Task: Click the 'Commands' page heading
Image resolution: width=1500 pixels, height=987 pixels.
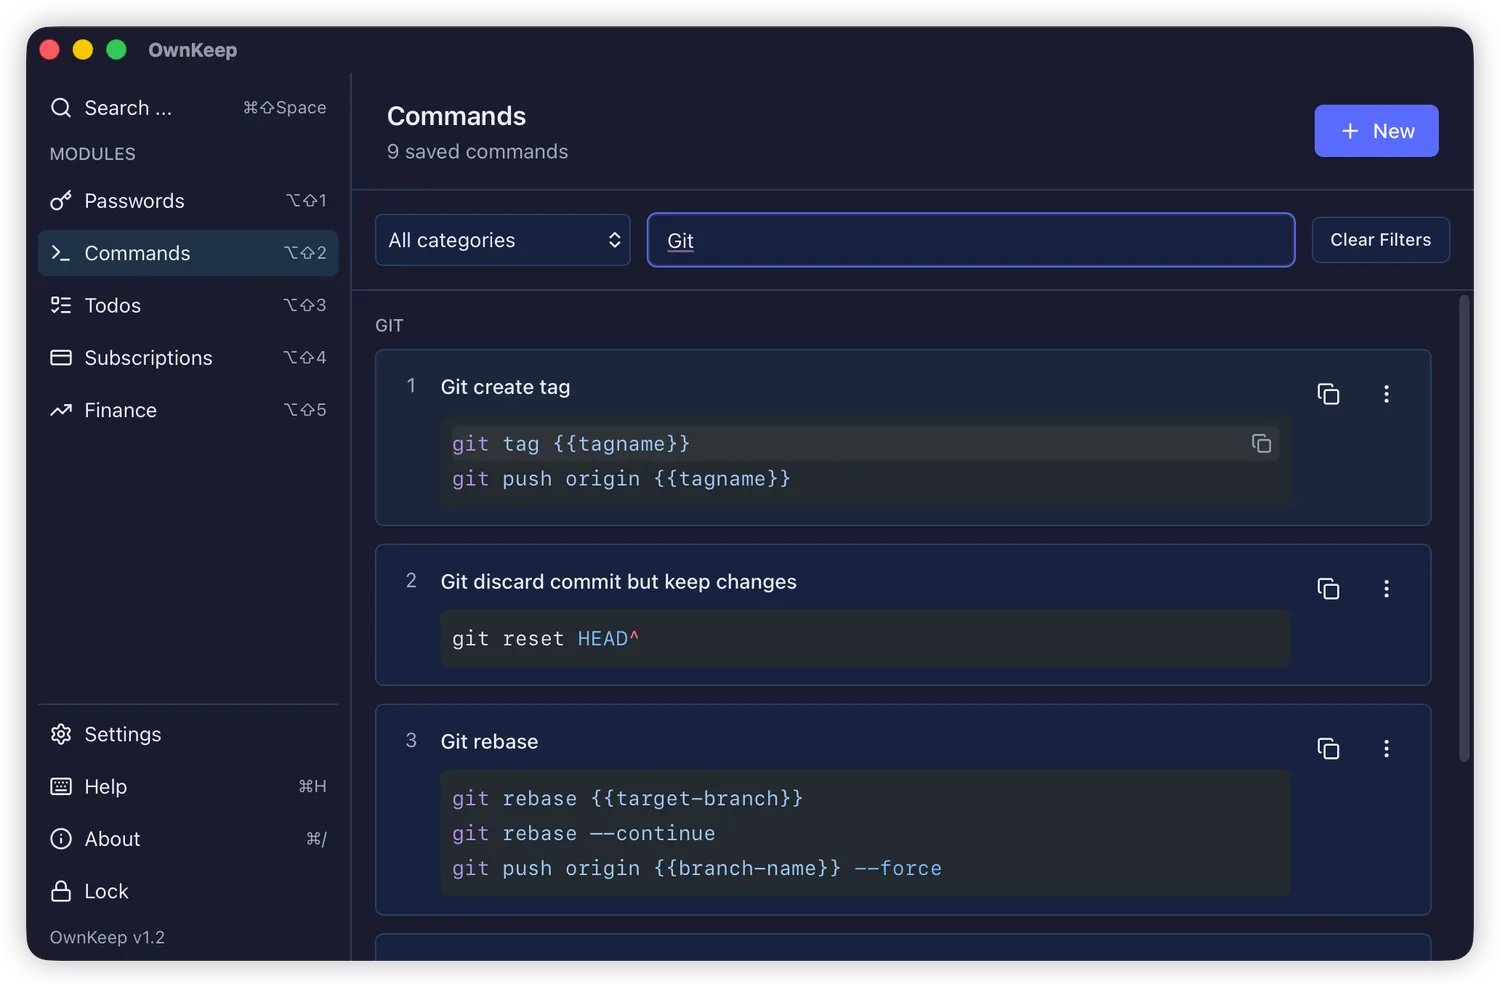Action: [x=456, y=116]
